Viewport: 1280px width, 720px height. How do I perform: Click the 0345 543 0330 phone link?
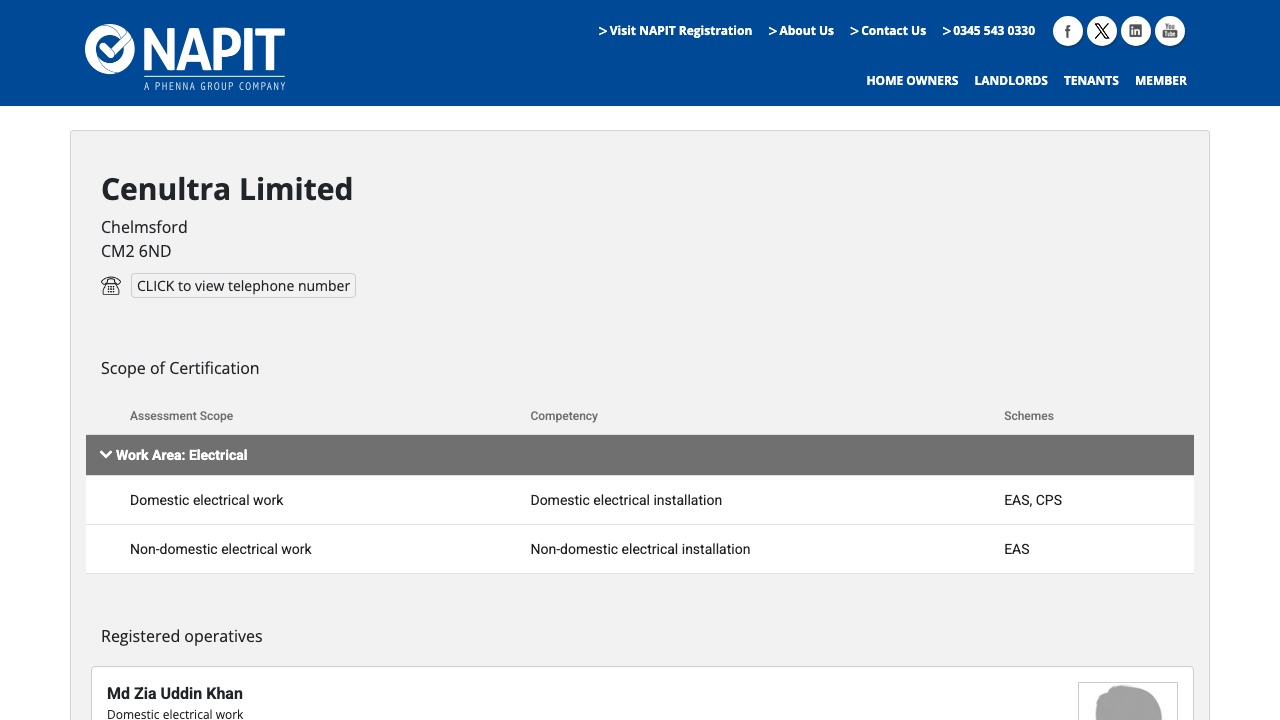[995, 30]
